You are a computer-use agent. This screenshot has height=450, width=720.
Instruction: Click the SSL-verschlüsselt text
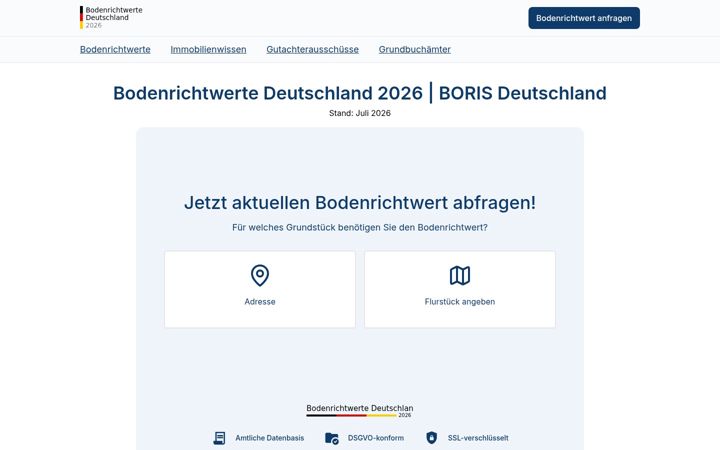(478, 438)
